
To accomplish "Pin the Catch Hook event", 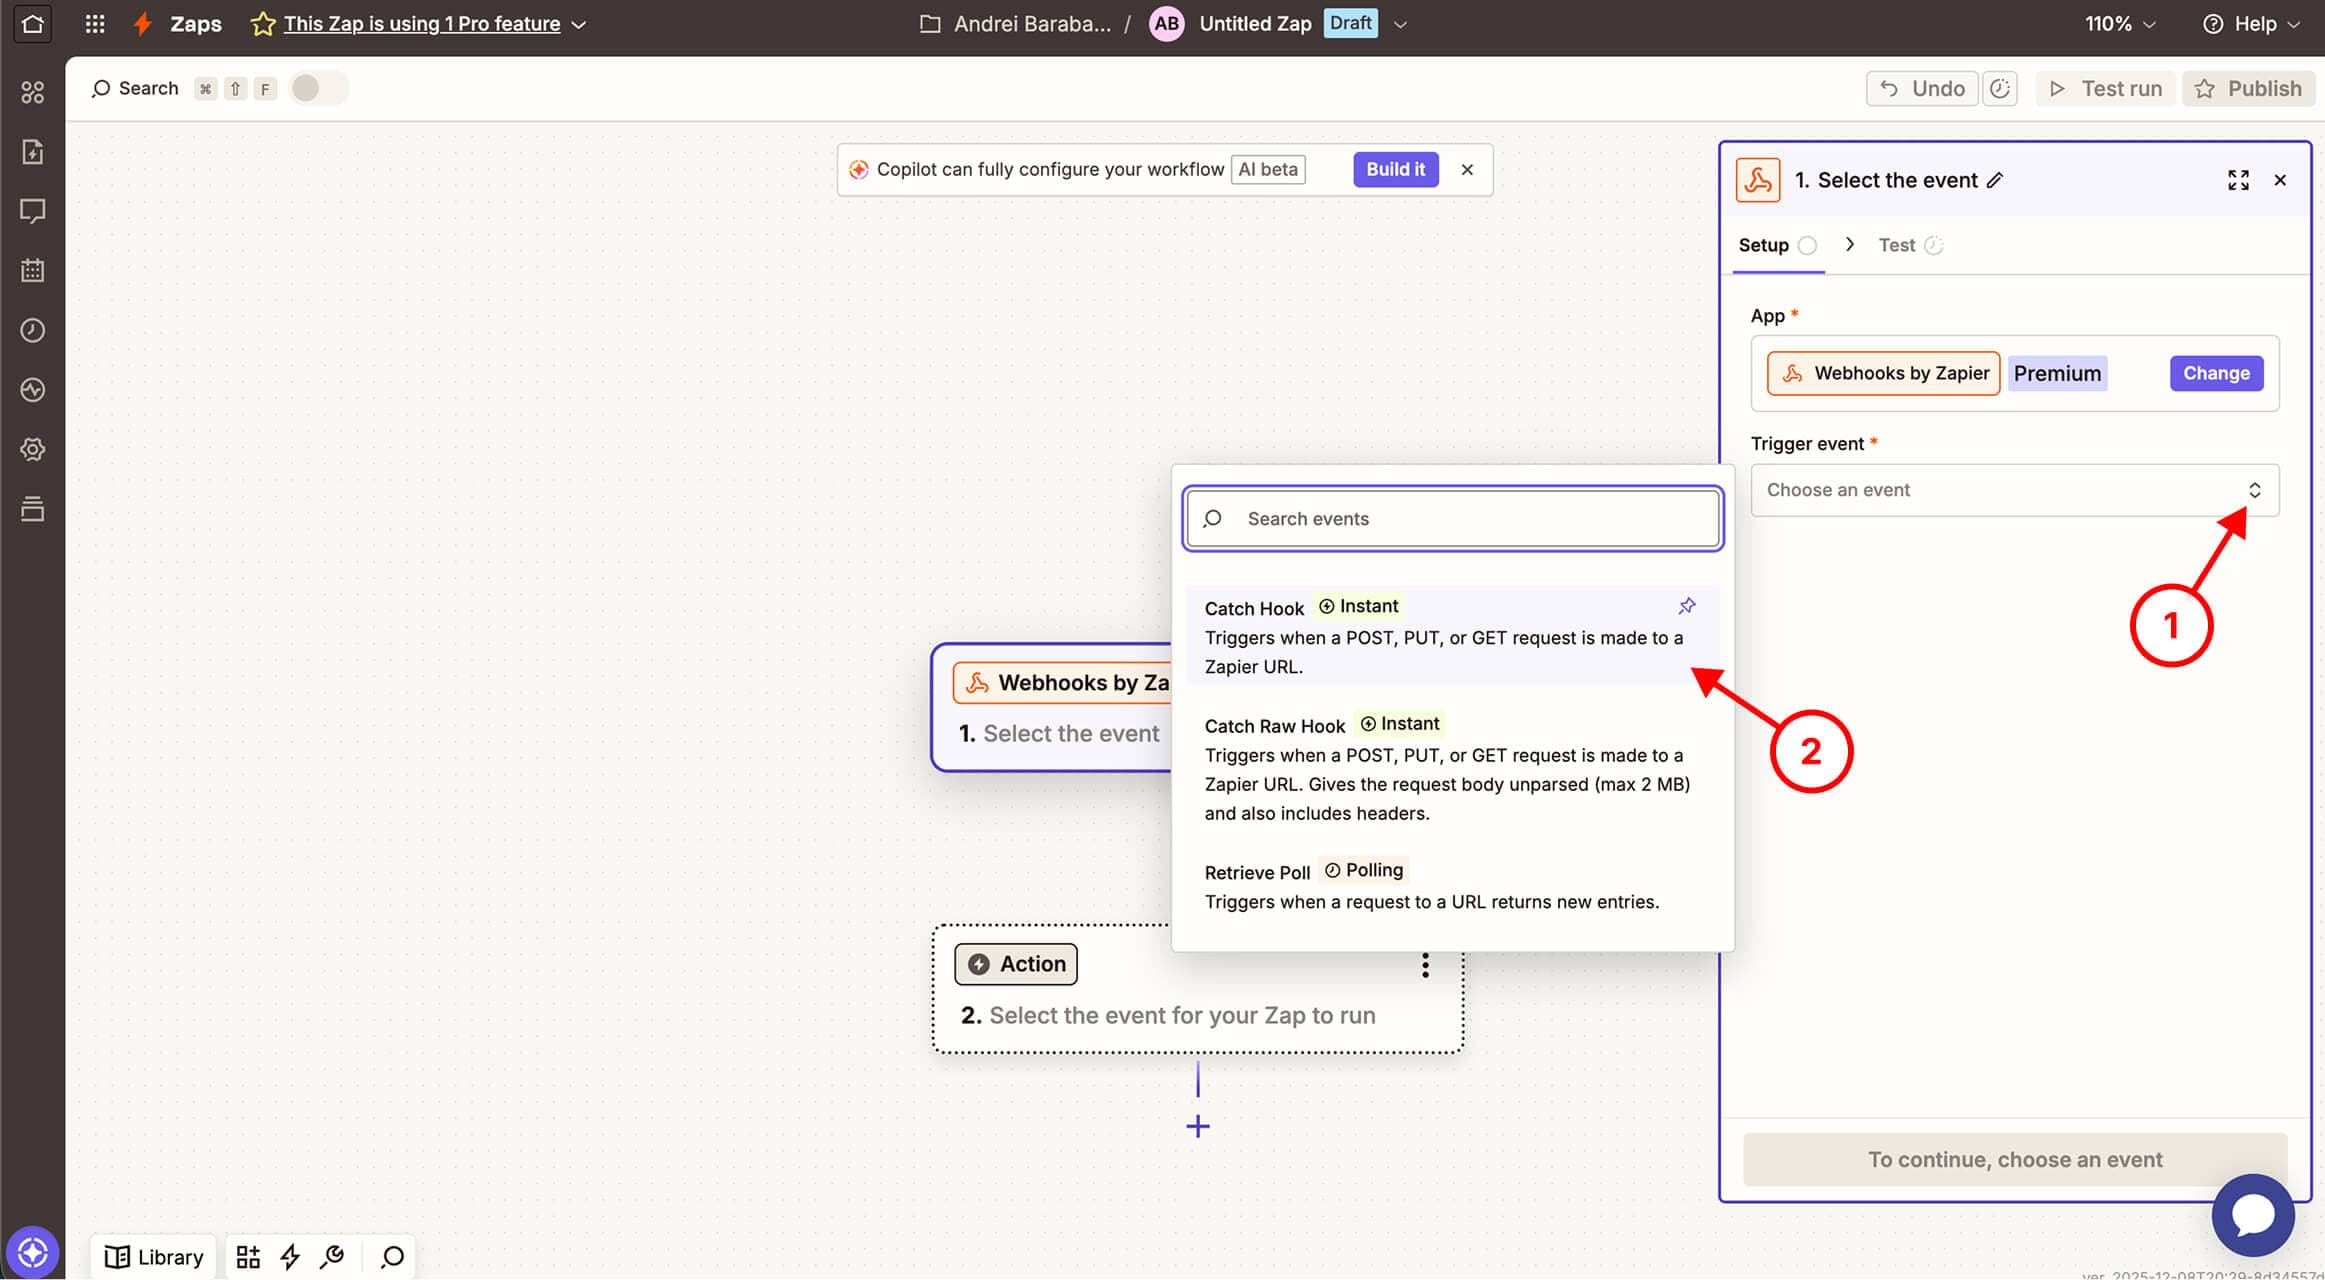I will point(1687,606).
